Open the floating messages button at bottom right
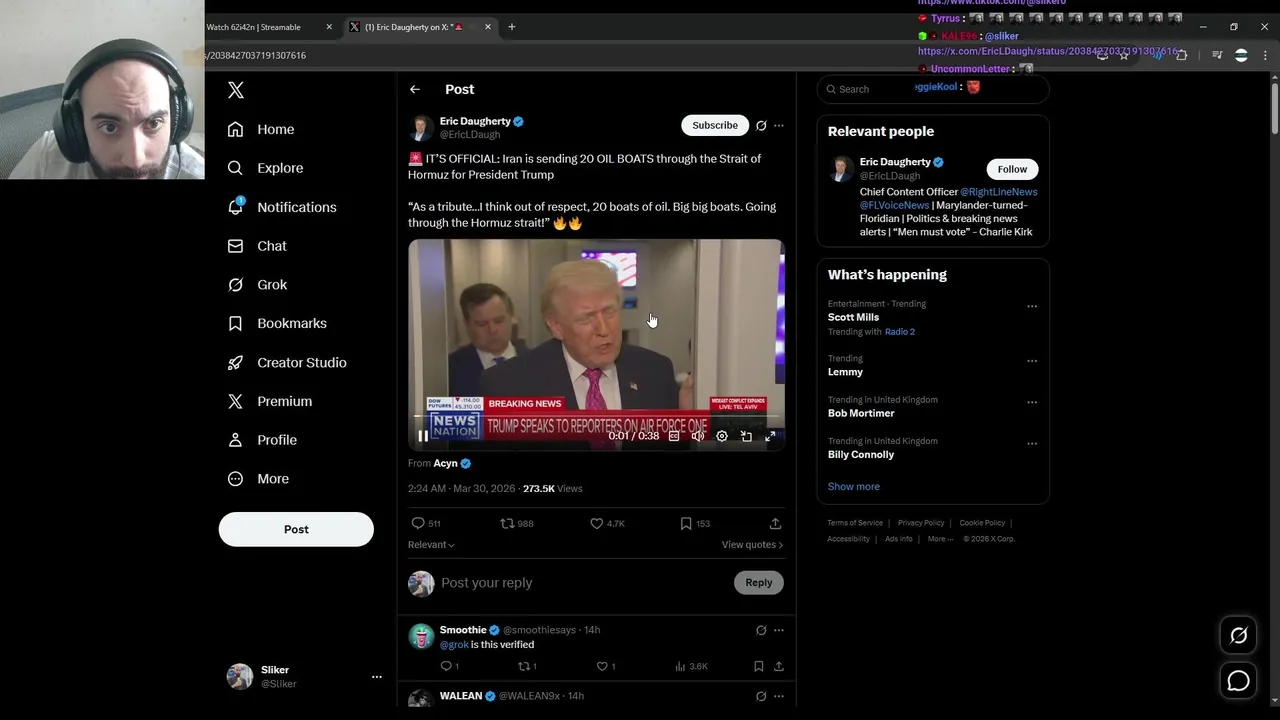The image size is (1280, 720). (1238, 681)
